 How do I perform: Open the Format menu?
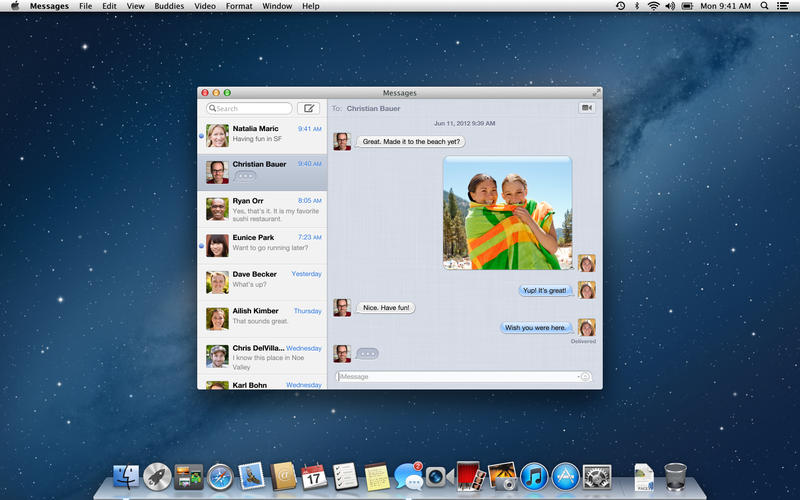point(239,6)
